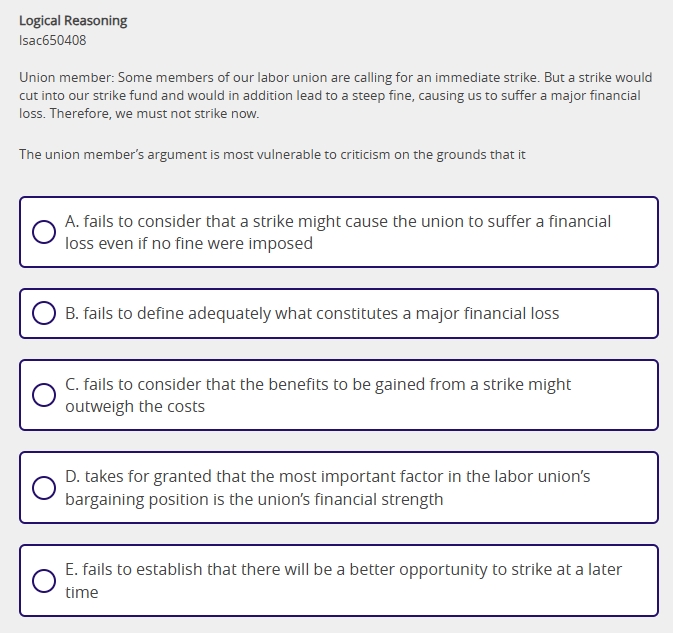673x633 pixels.
Task: Click the 'E.' letter label of last option
Action: click(72, 570)
